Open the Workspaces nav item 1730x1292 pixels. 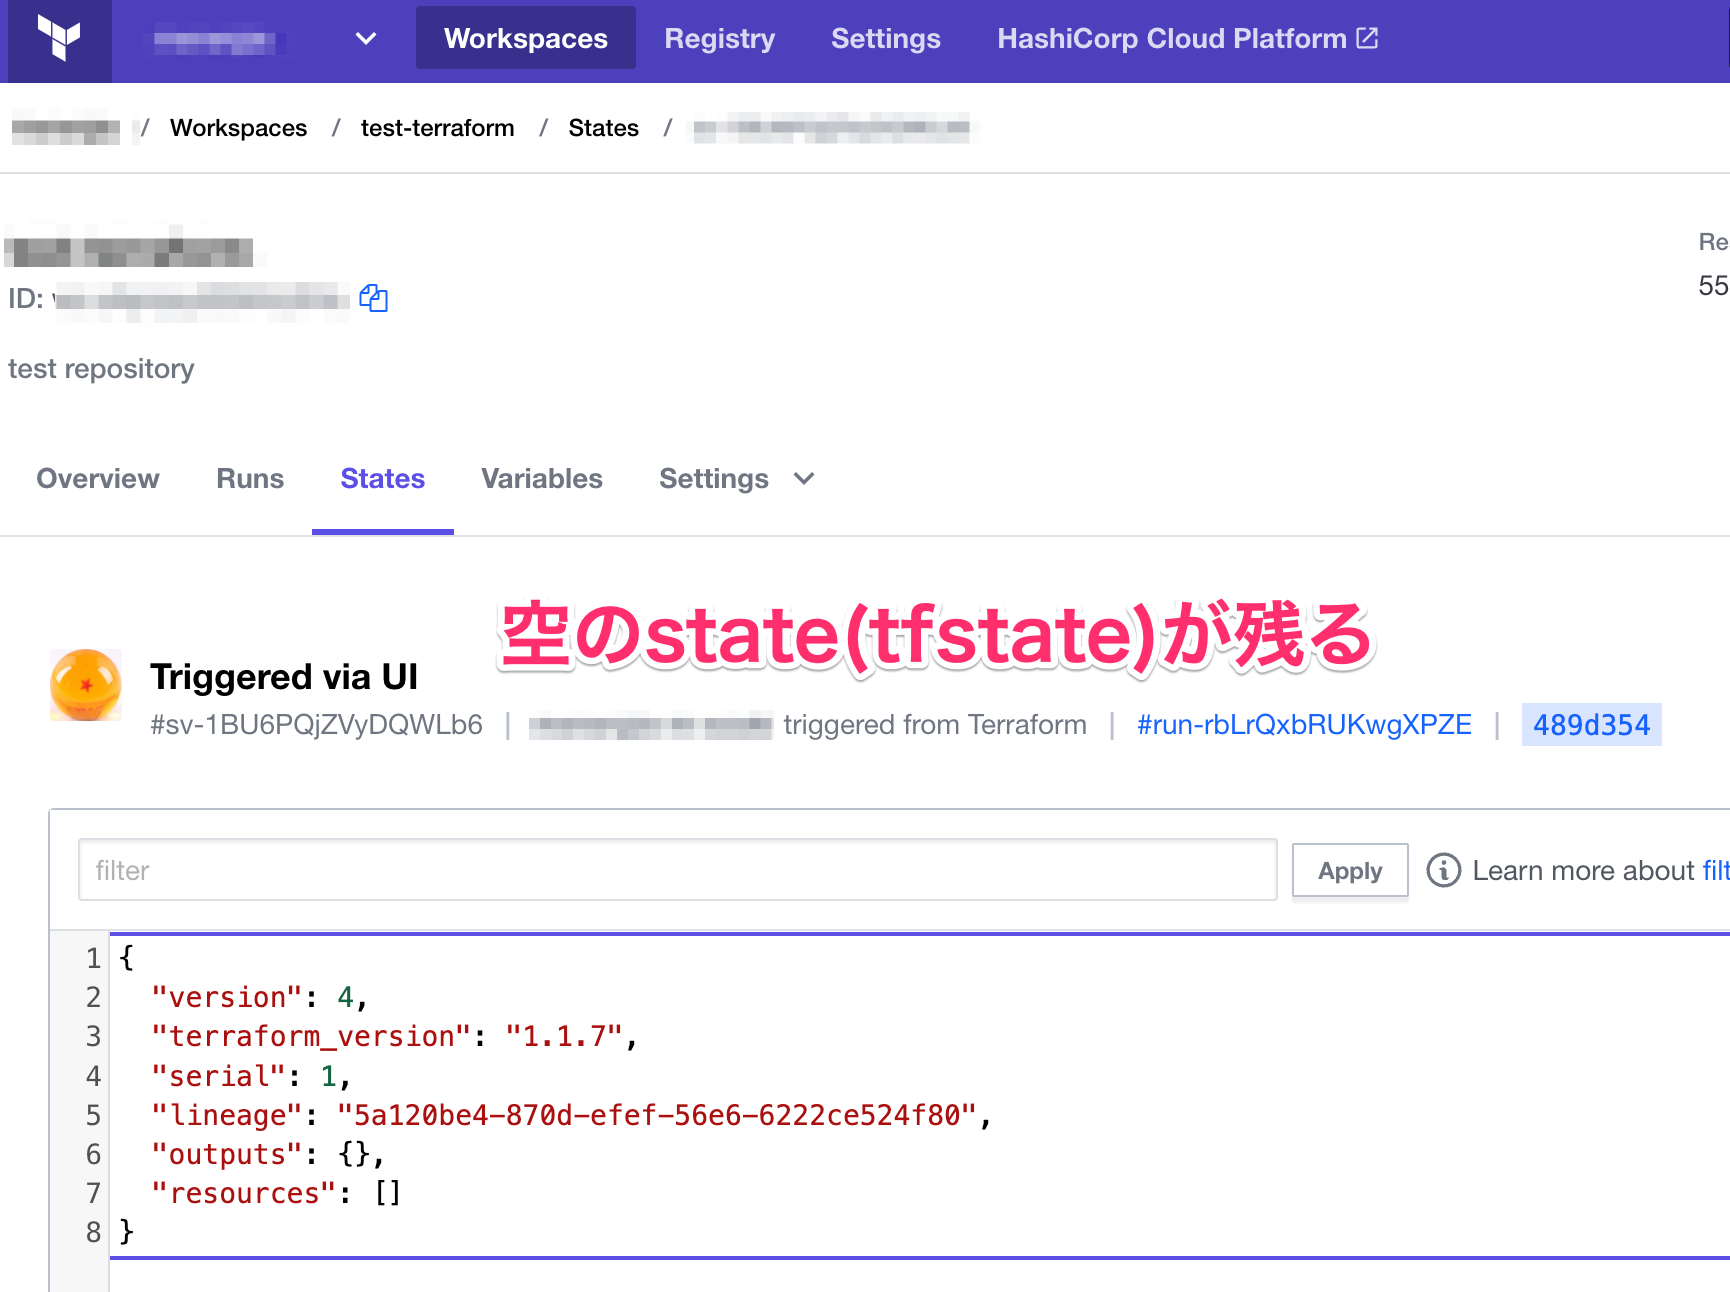click(x=526, y=38)
